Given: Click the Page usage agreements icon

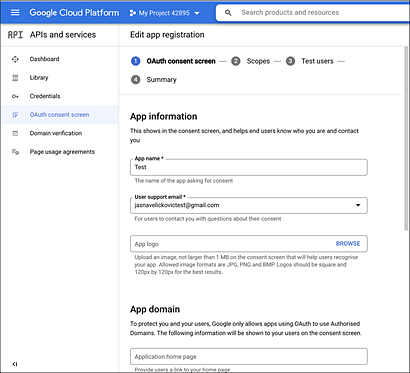Looking at the screenshot, I should (x=15, y=152).
